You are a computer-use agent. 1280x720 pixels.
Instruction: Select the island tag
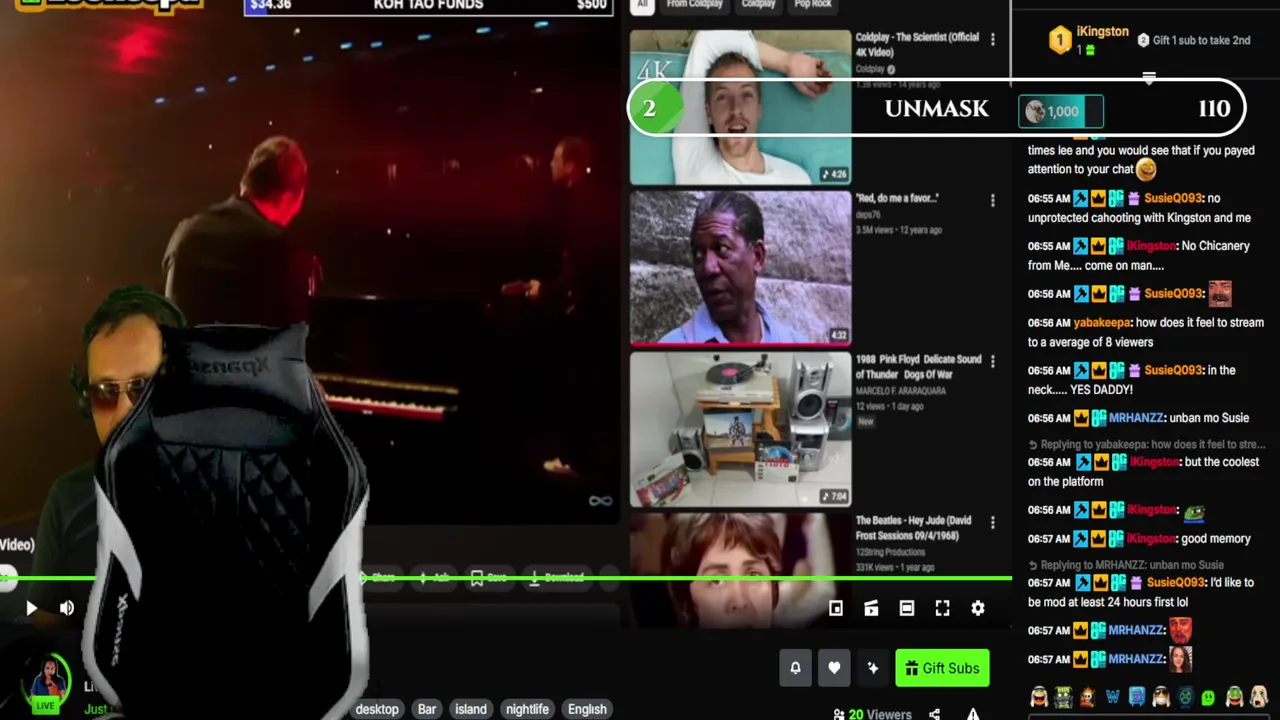471,709
